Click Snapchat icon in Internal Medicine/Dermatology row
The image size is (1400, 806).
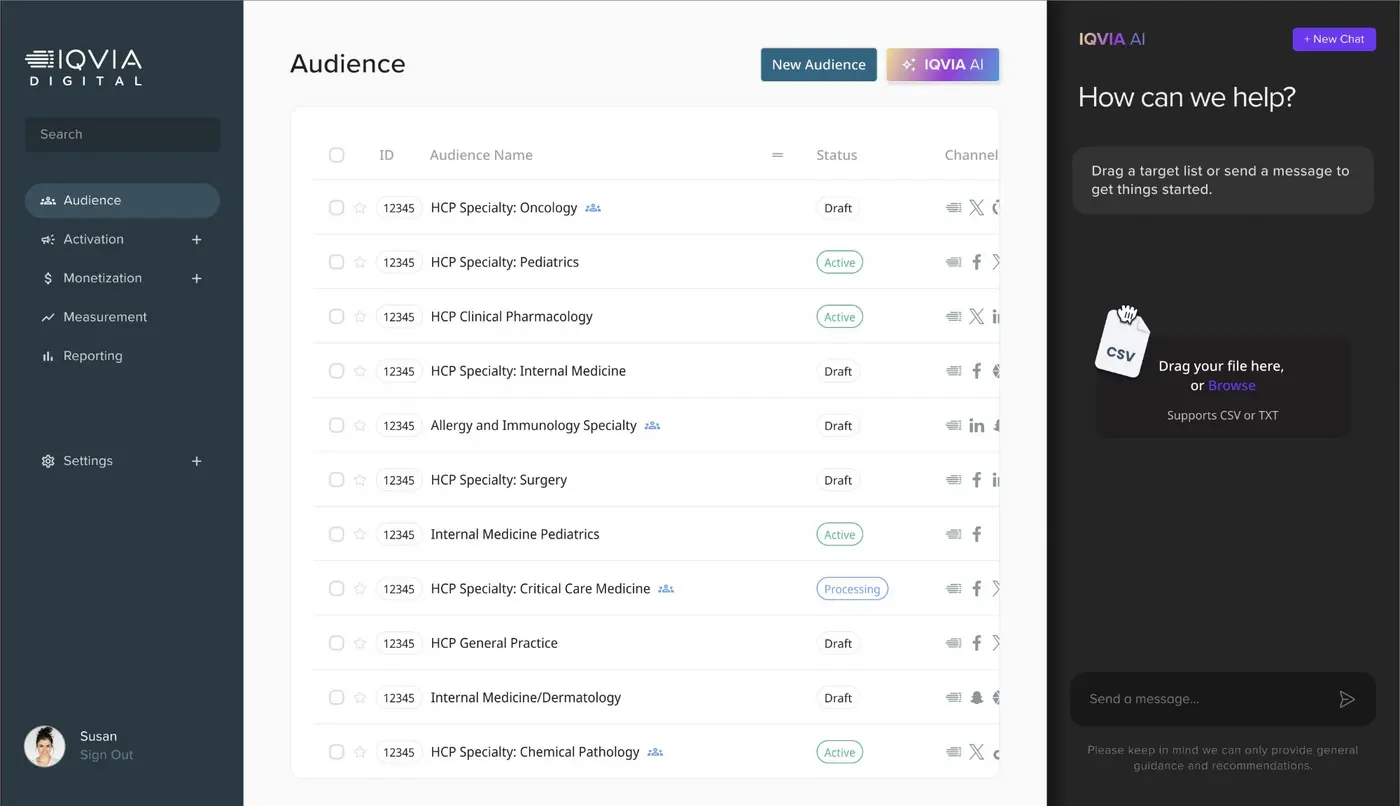point(976,698)
